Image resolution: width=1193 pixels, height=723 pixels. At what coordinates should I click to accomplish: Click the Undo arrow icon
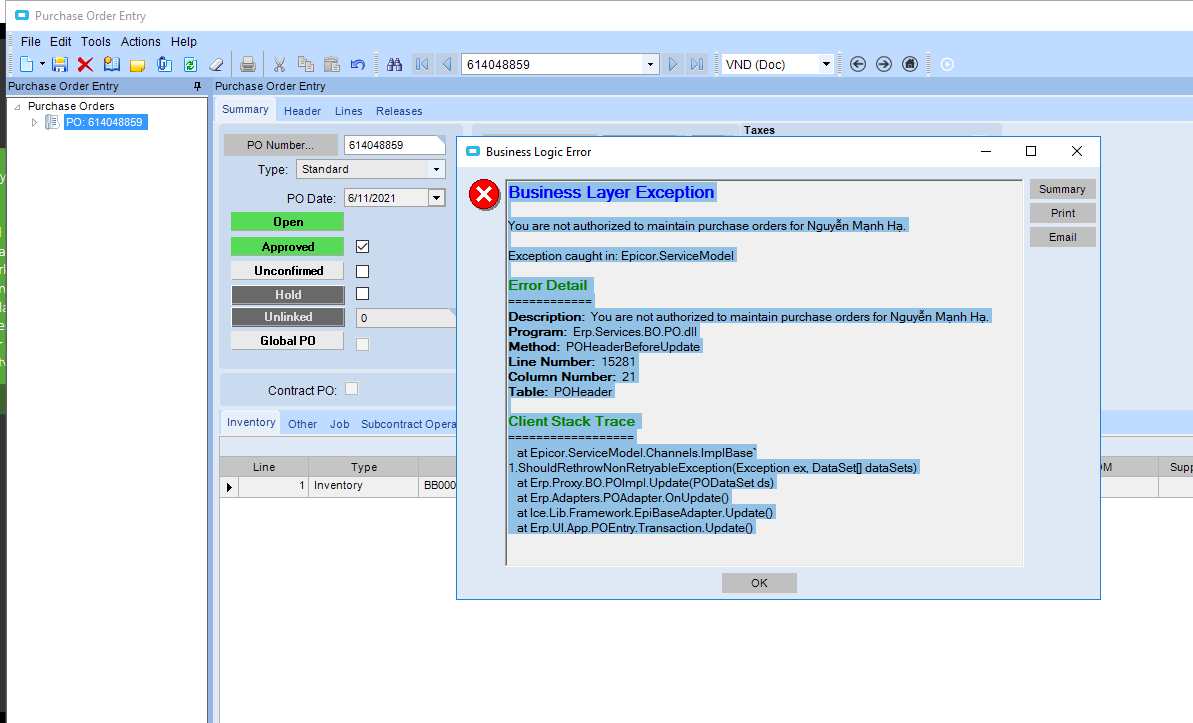click(358, 65)
